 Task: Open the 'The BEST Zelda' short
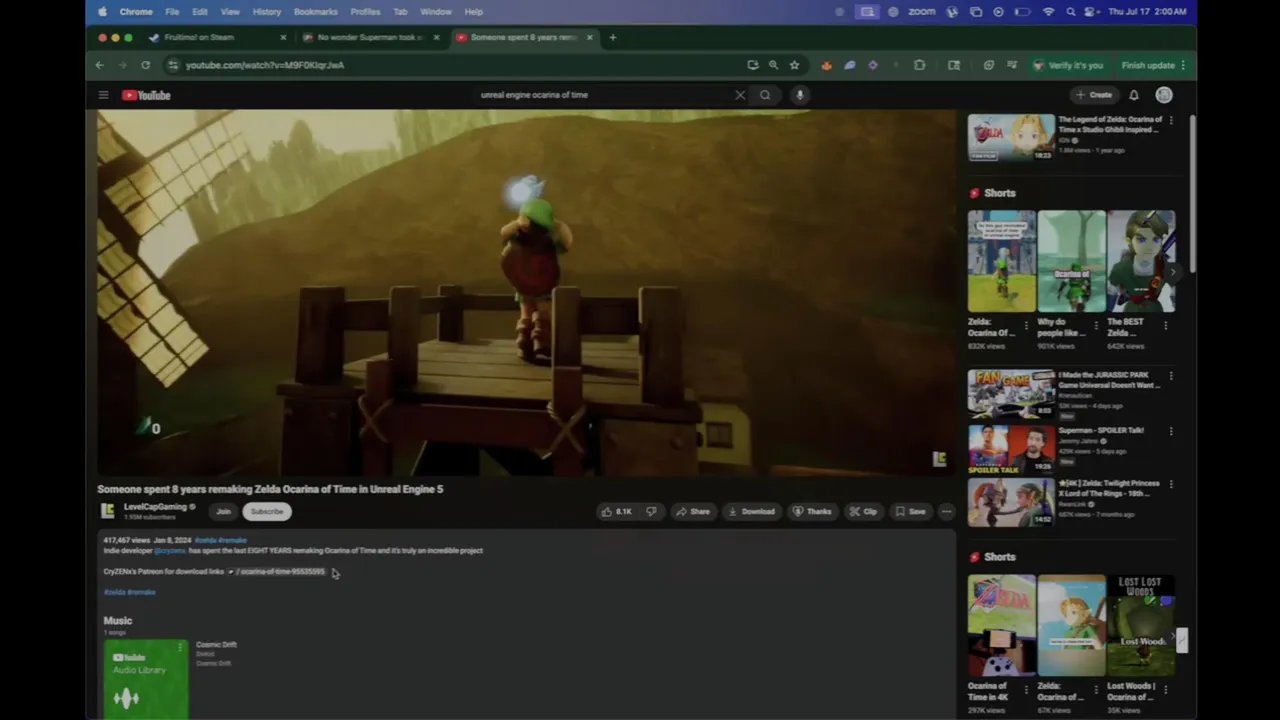pyautogui.click(x=1141, y=261)
